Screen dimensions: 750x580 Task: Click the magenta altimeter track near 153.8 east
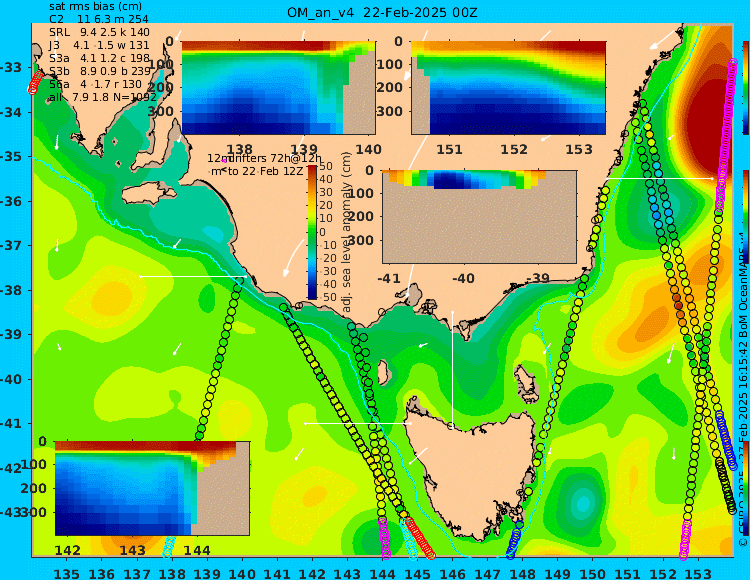[x=726, y=134]
